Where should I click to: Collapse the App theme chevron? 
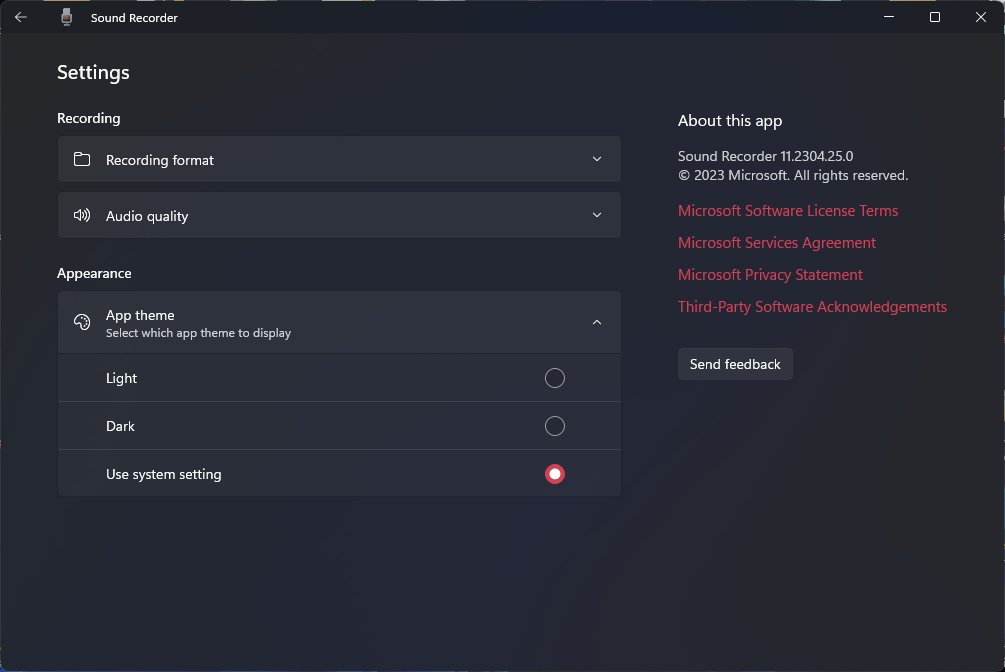pyautogui.click(x=597, y=322)
